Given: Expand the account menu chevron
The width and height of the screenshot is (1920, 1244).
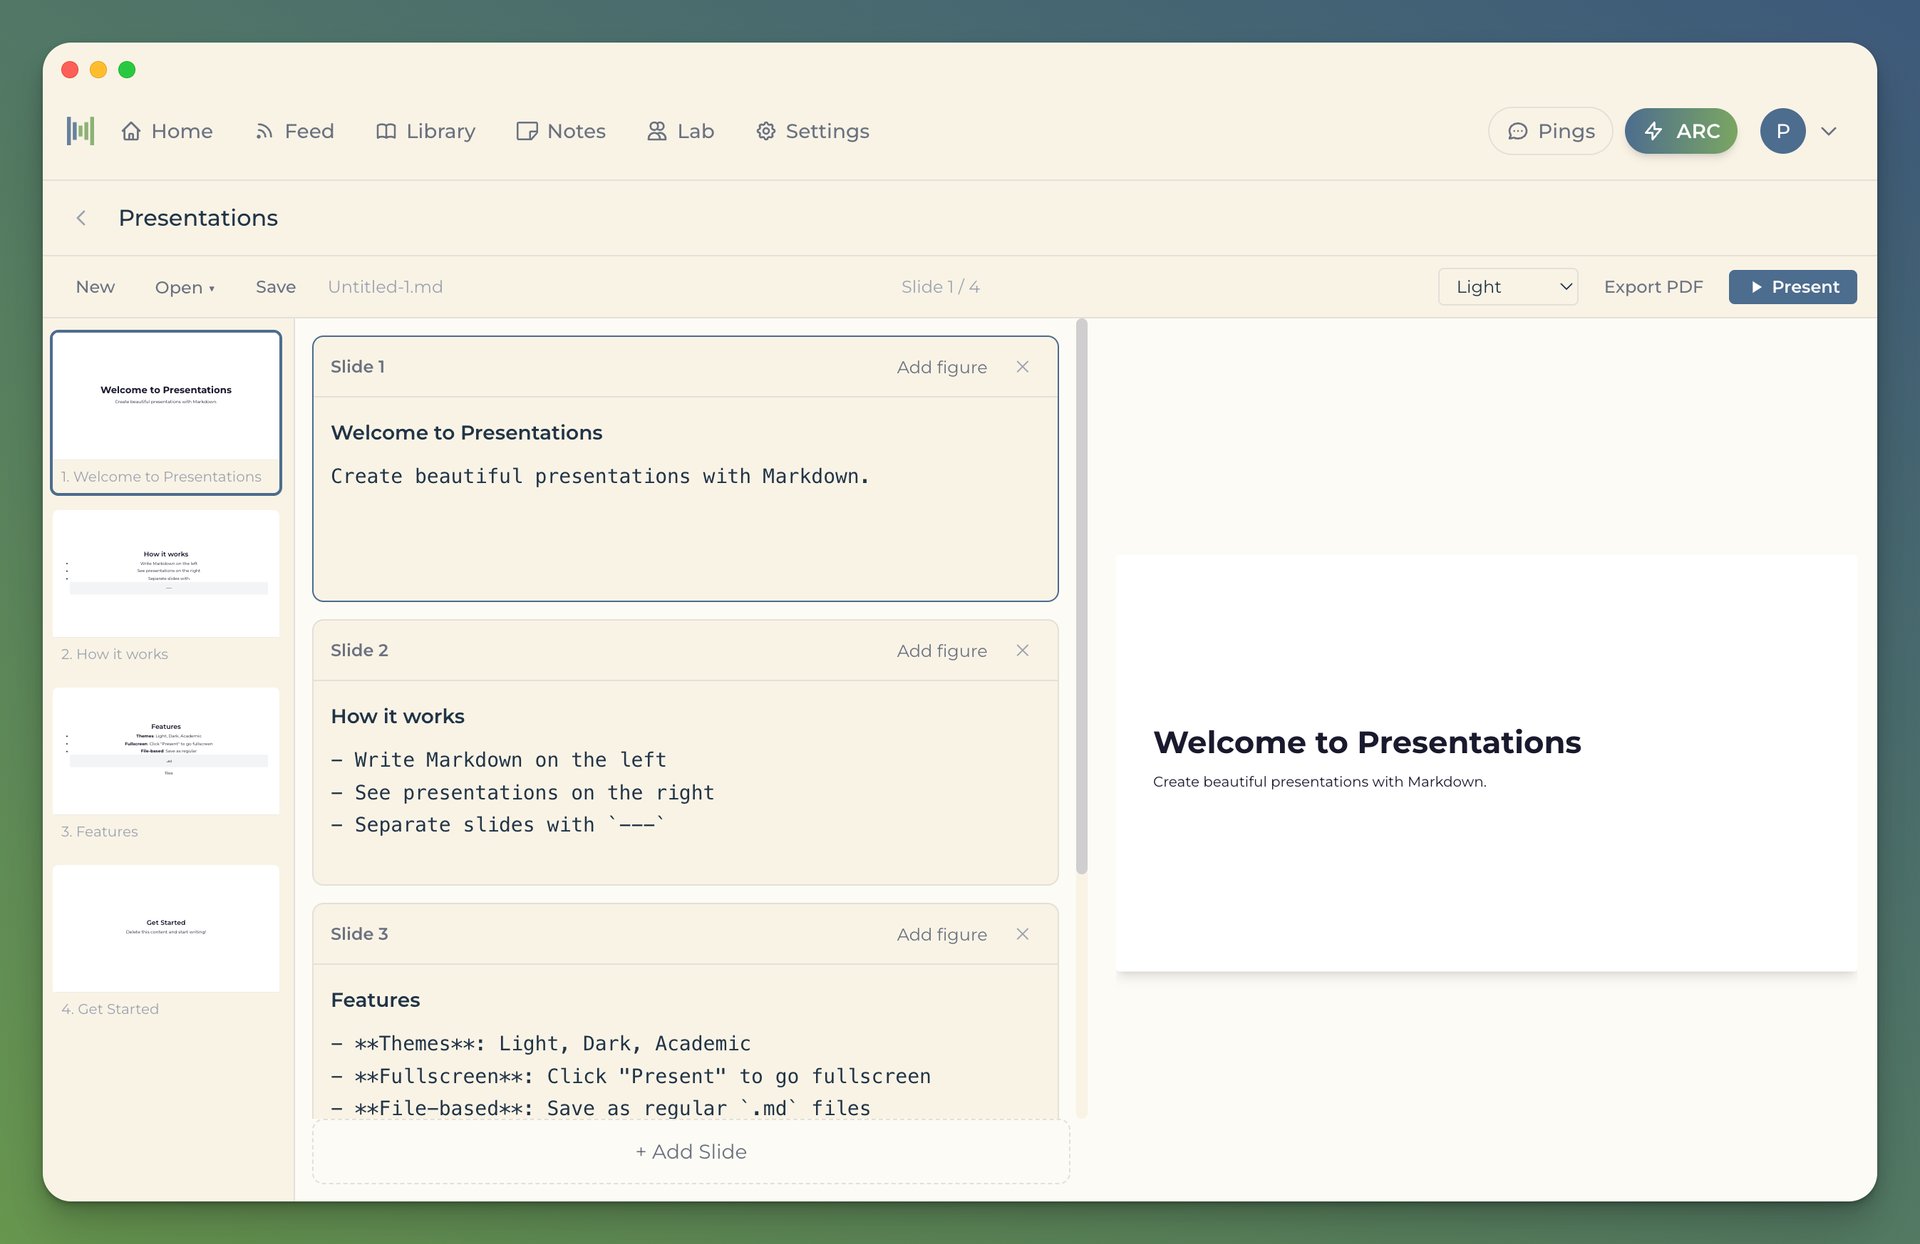Looking at the screenshot, I should tap(1829, 131).
